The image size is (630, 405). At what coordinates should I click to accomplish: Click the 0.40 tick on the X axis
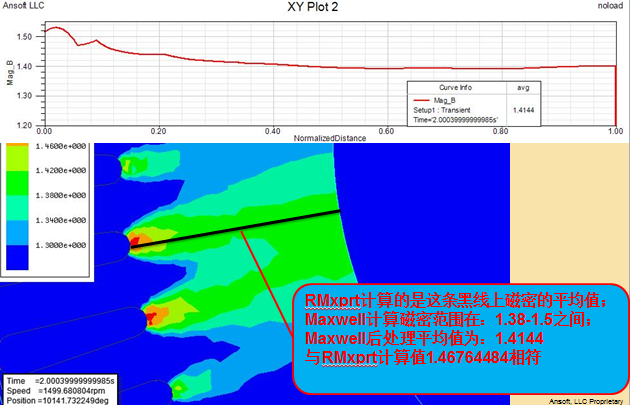273,131
